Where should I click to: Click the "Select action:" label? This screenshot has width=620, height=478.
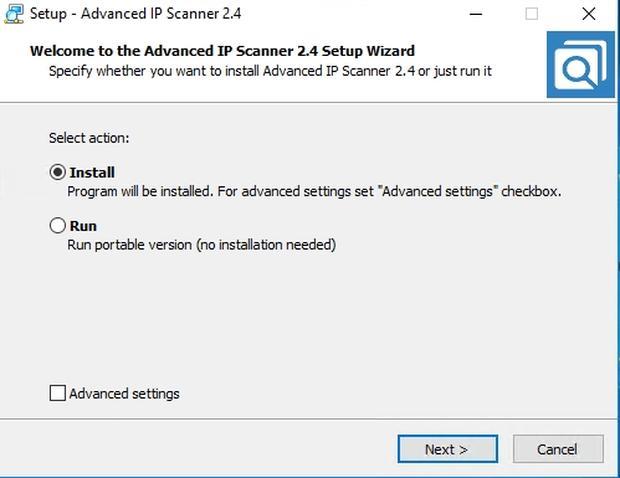pos(89,138)
